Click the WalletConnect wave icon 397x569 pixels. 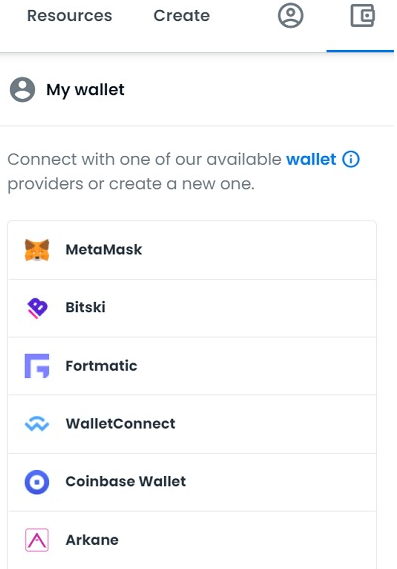tap(37, 424)
